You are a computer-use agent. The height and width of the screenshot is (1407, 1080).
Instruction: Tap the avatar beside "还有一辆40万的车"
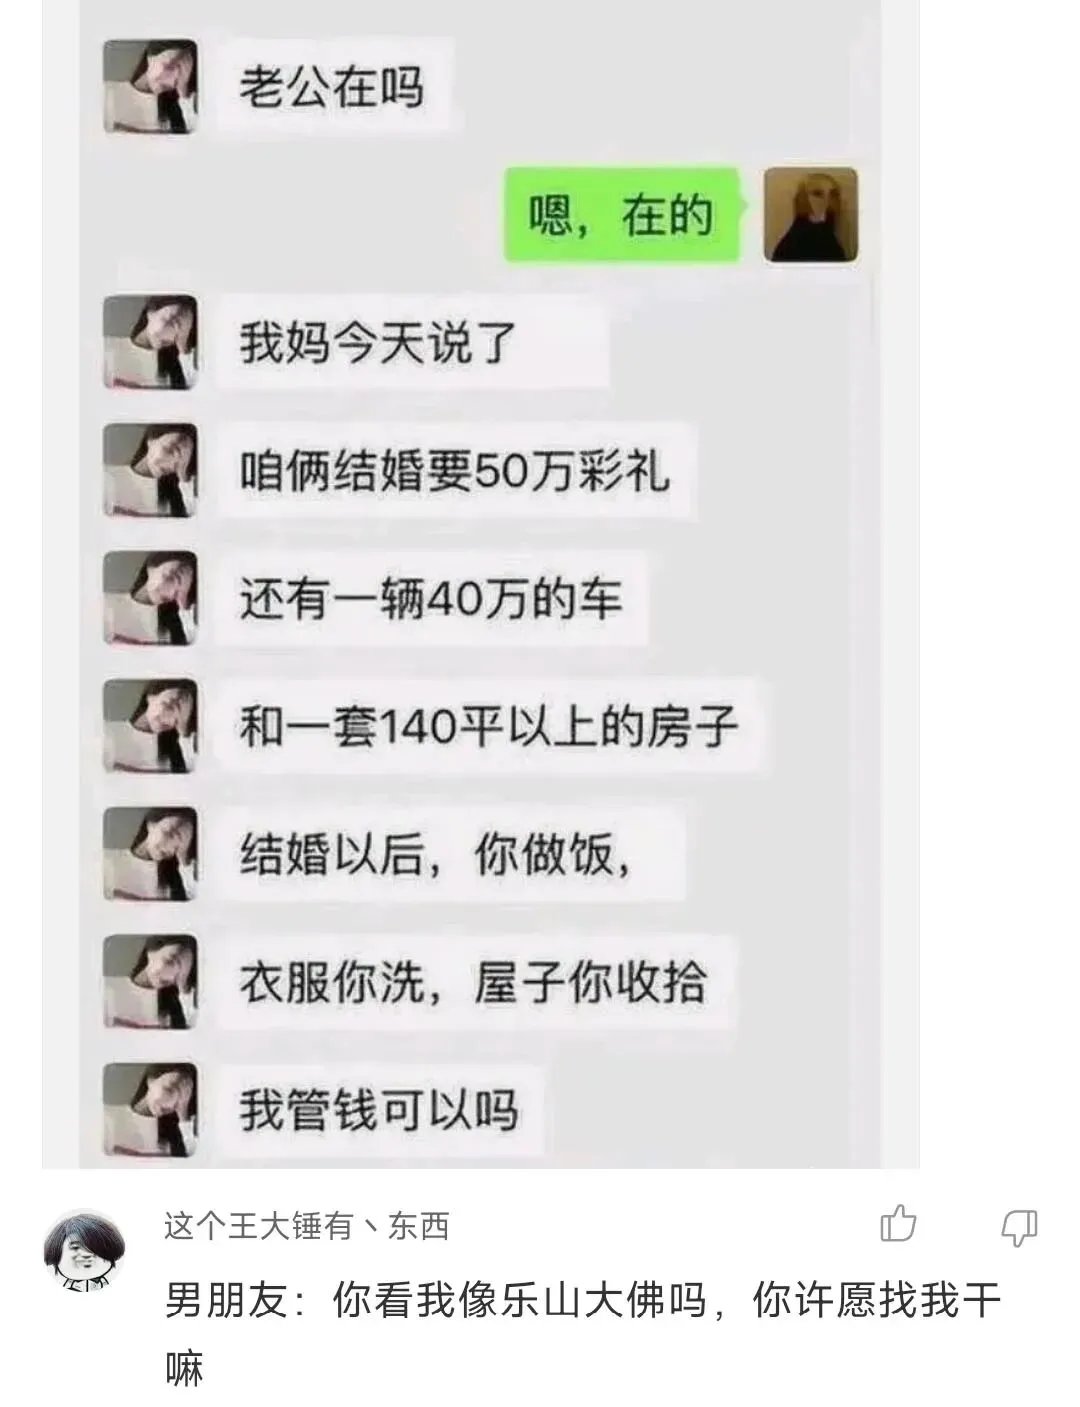pyautogui.click(x=151, y=599)
